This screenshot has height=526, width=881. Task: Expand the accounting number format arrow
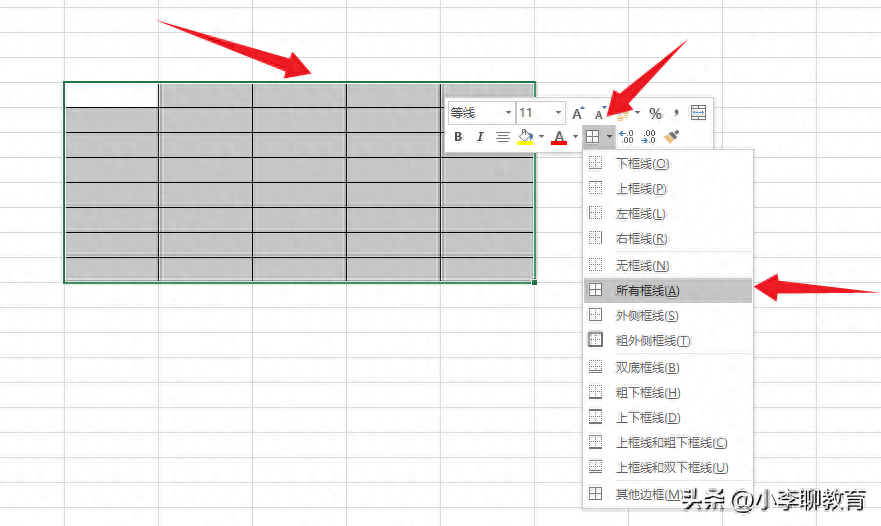pos(638,113)
